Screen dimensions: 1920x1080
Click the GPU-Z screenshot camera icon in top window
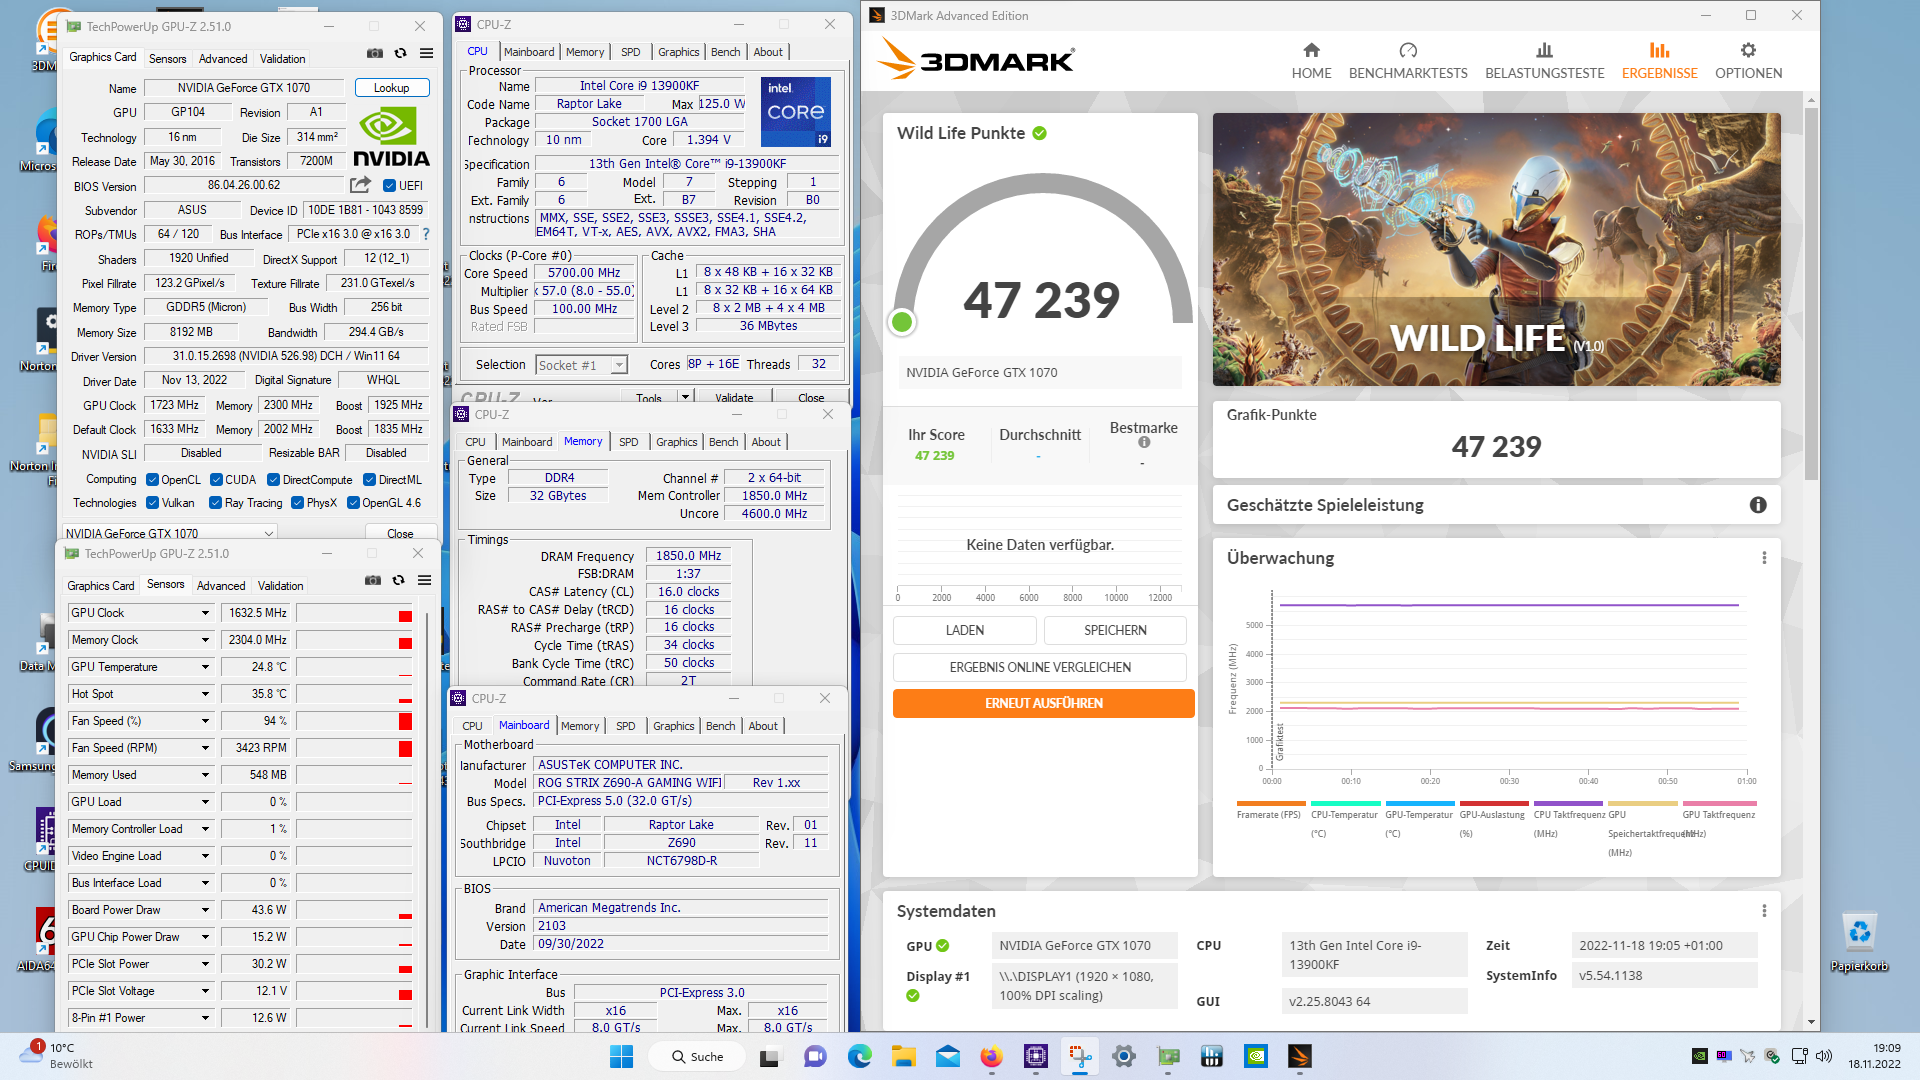click(x=374, y=53)
